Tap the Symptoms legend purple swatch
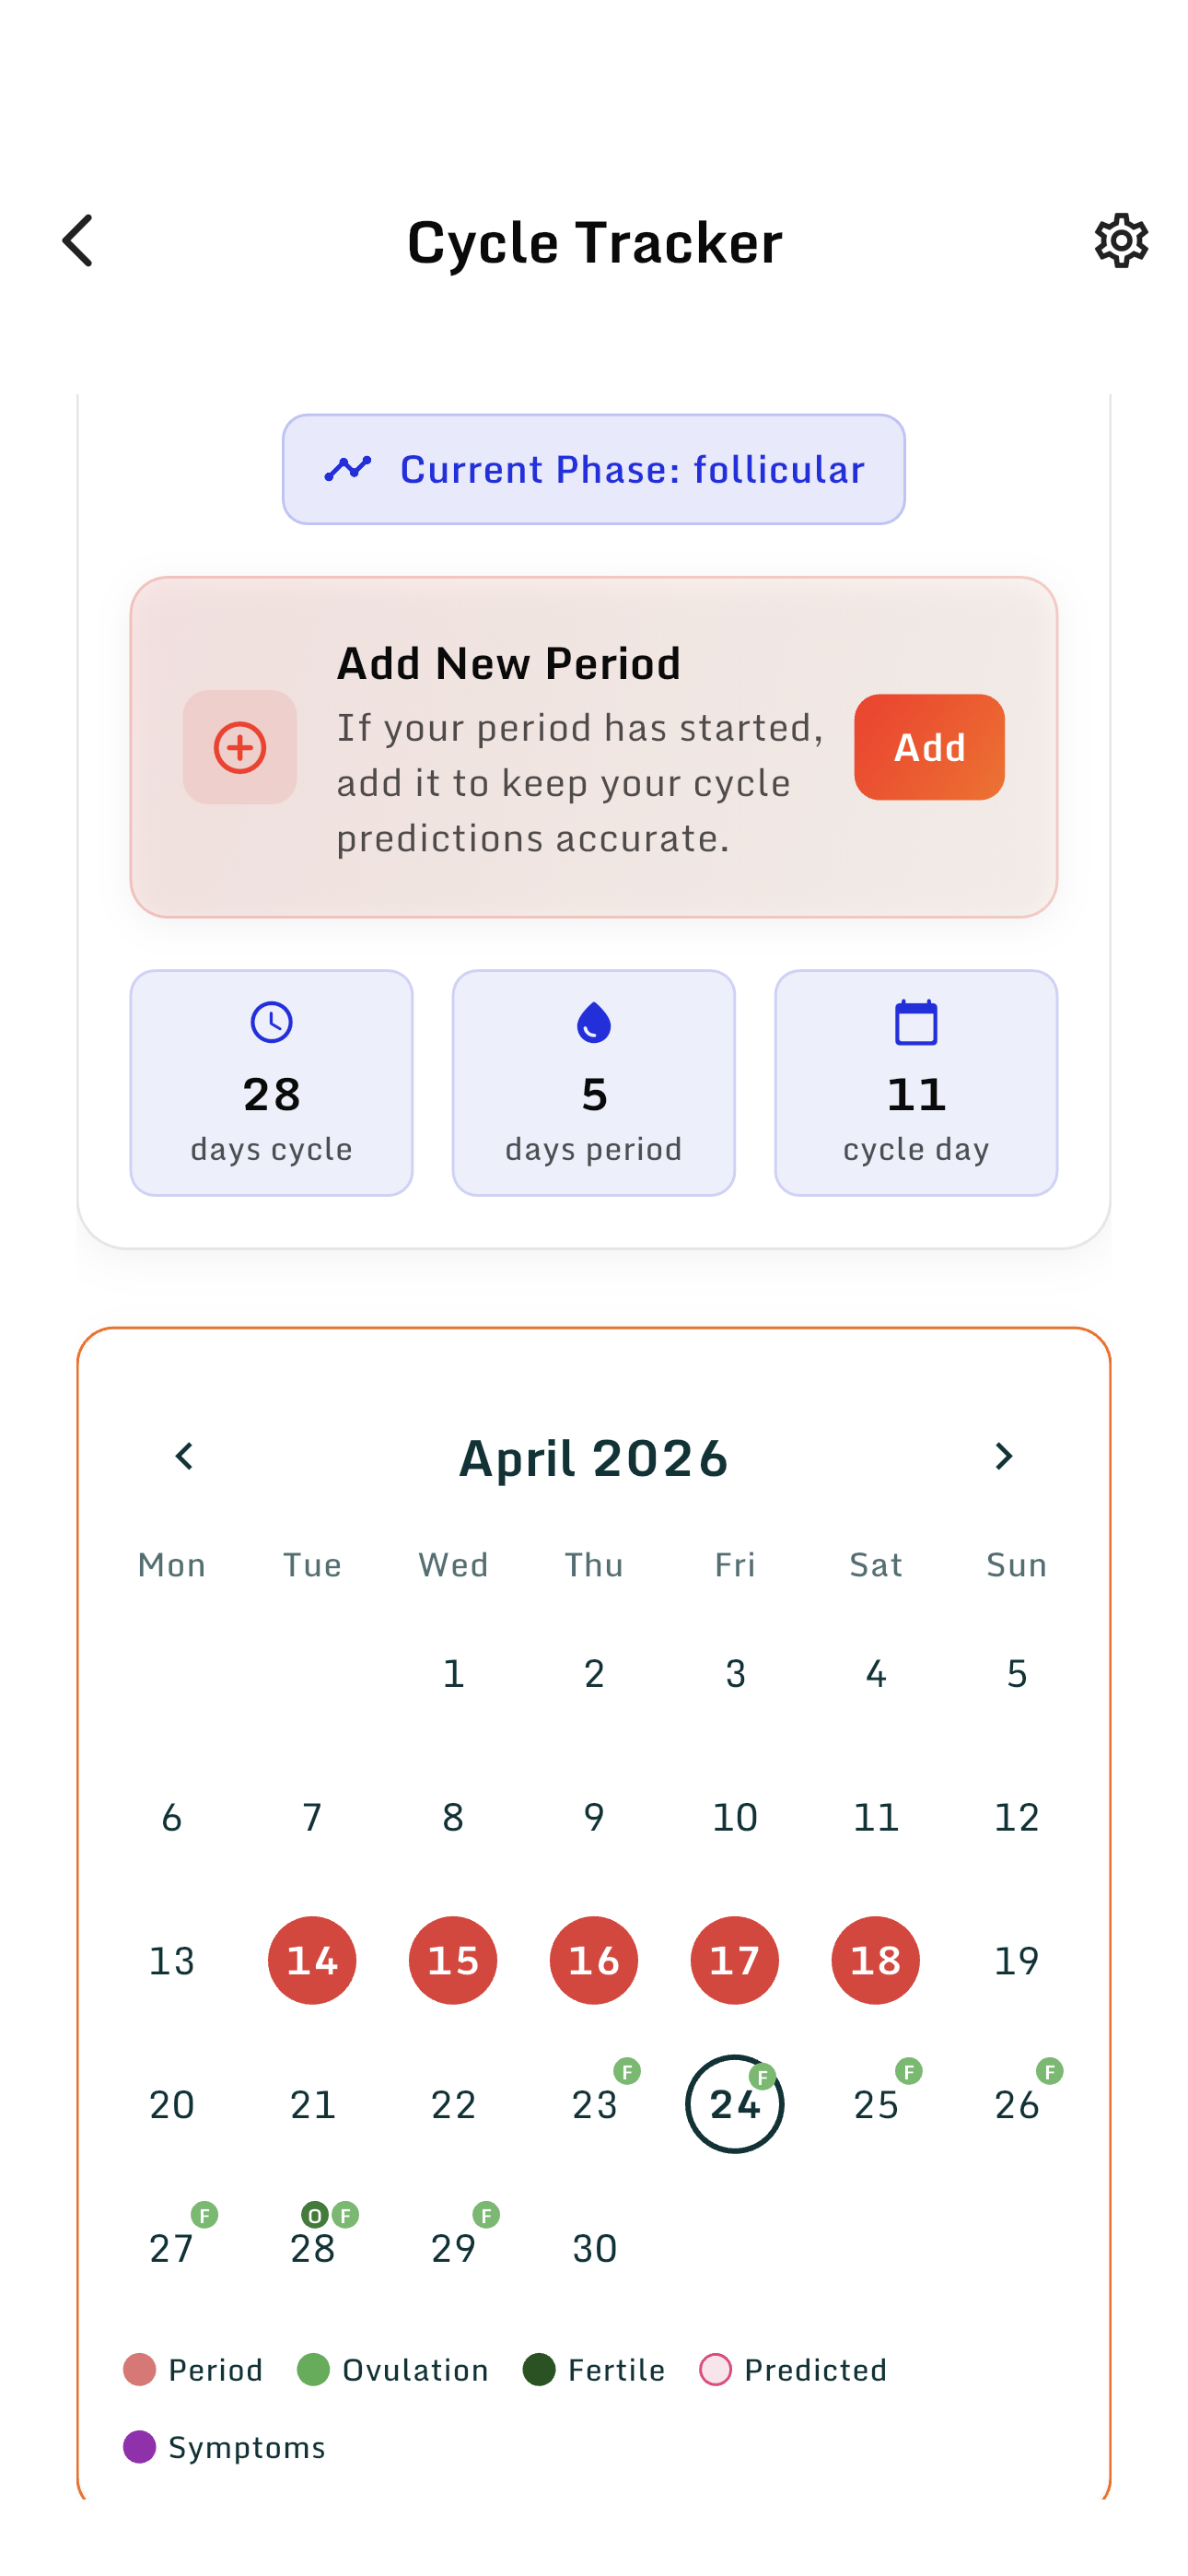1188x2576 pixels. [x=140, y=2447]
